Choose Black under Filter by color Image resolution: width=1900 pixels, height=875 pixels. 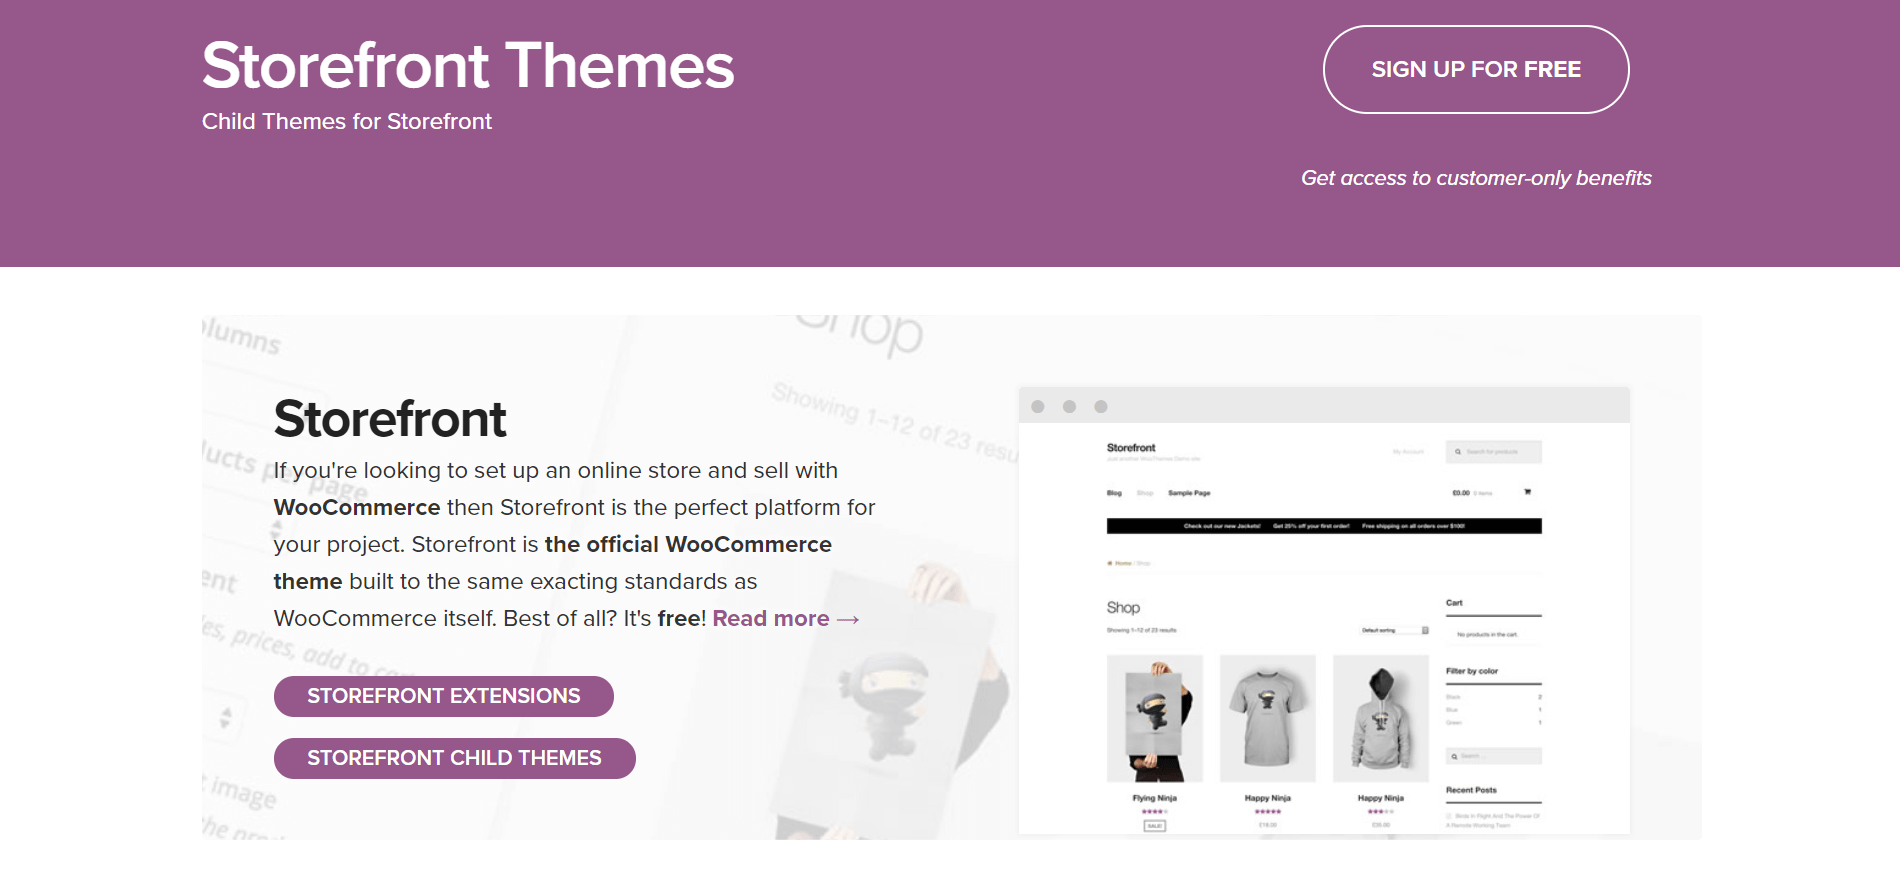click(x=1454, y=696)
